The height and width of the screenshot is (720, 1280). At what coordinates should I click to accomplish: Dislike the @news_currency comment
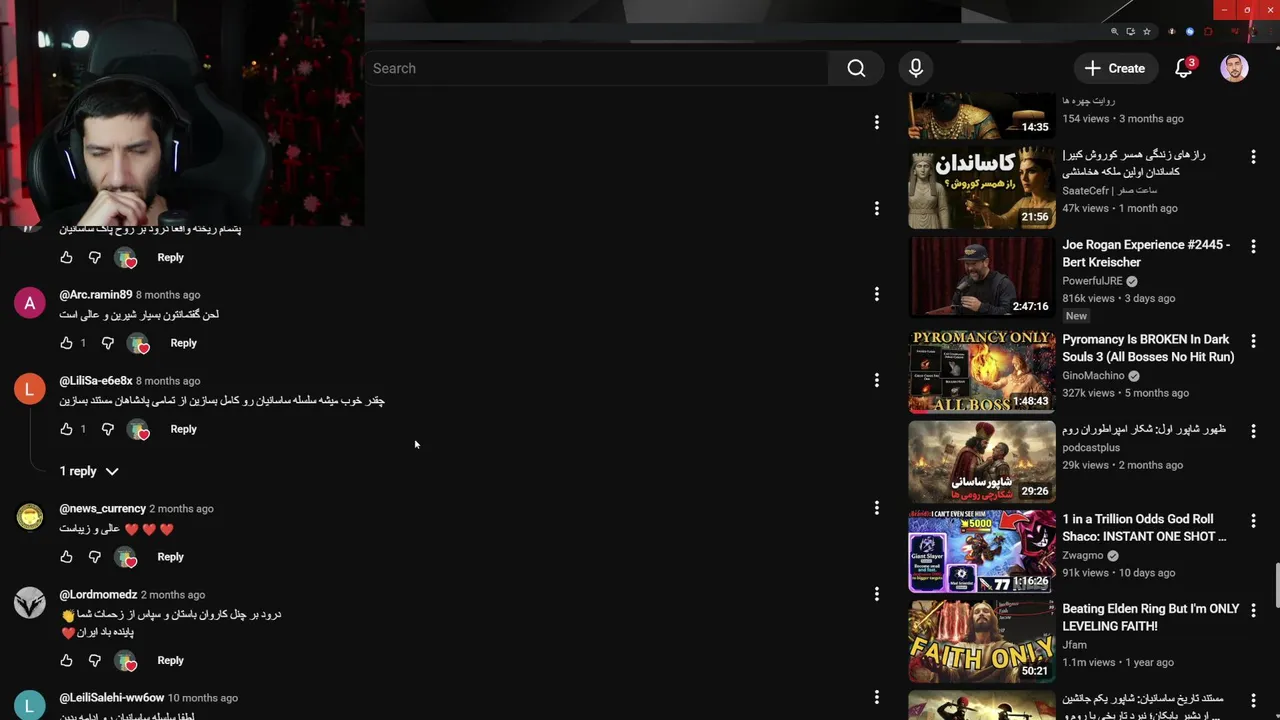point(95,557)
